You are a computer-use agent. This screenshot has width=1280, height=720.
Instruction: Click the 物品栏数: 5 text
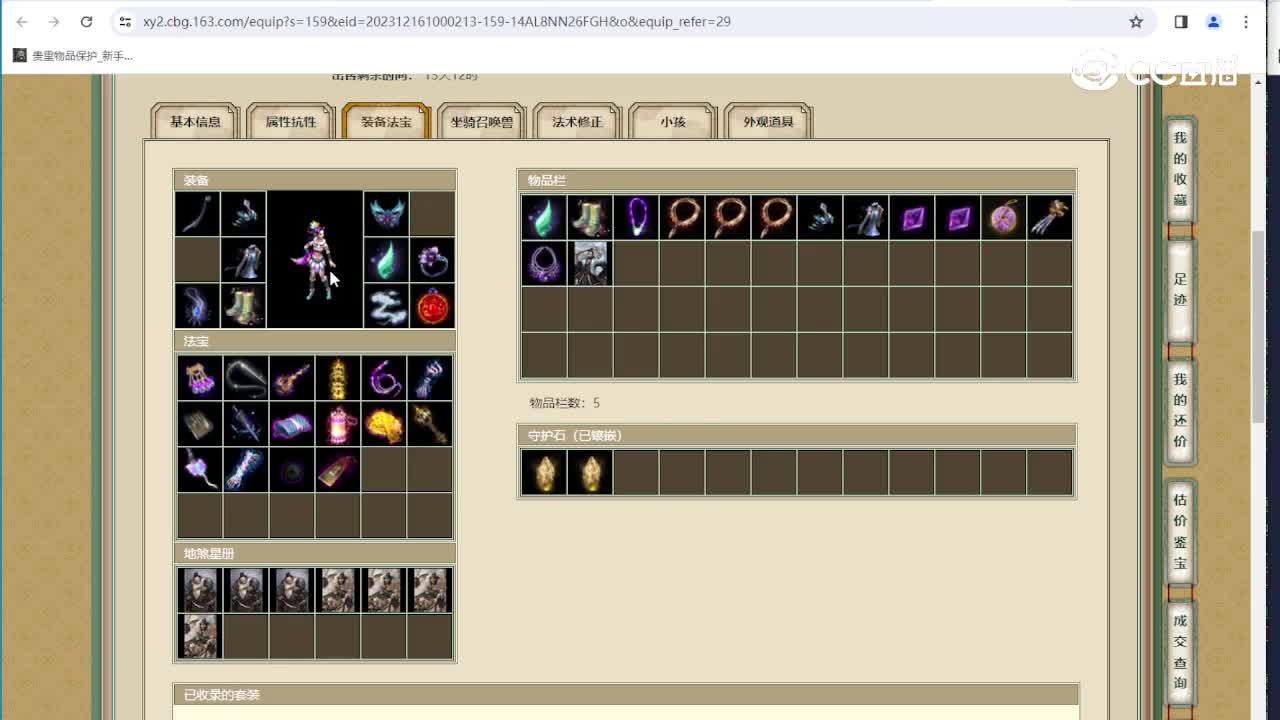[564, 403]
